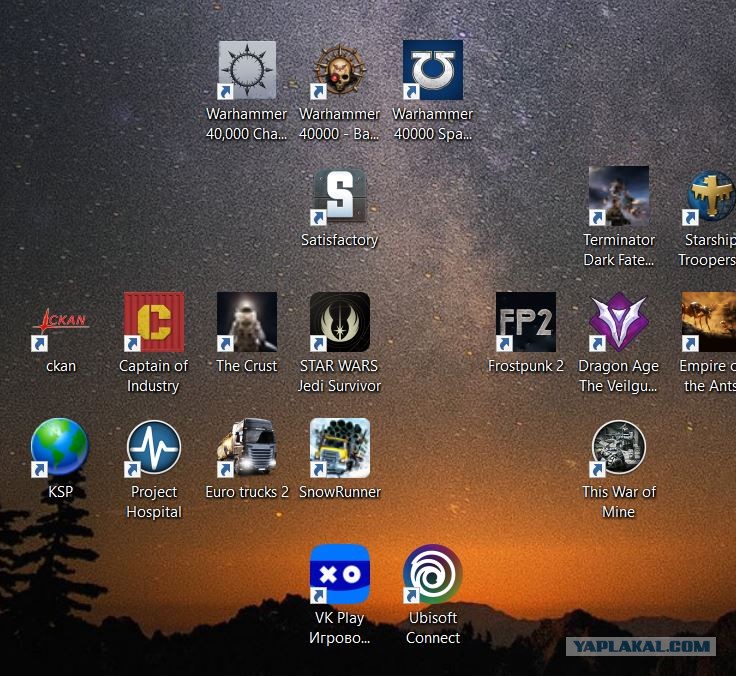Select the "Warhammer 40,000 Cha..." label text
Viewport: 736px width, 676px height.
246,124
